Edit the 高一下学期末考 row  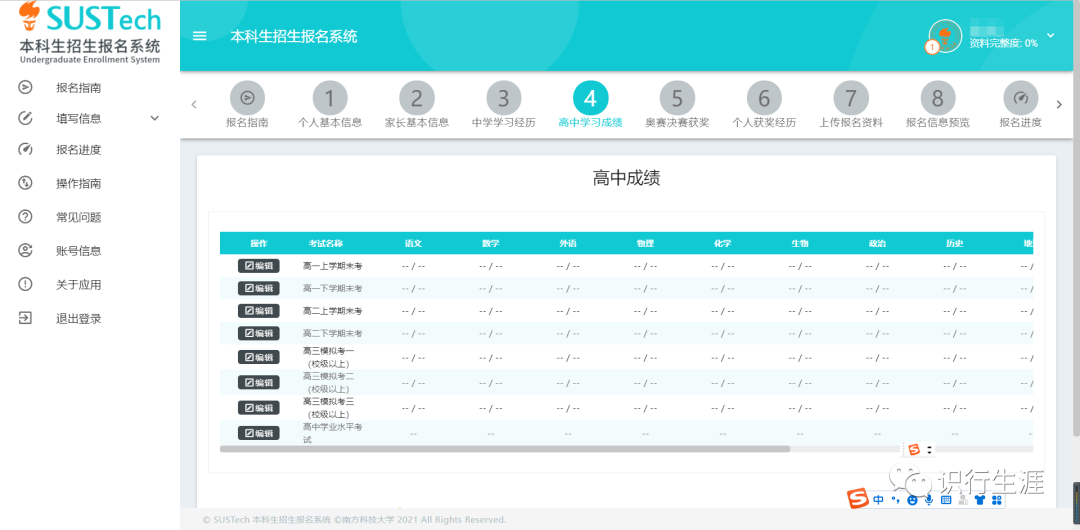click(x=259, y=288)
